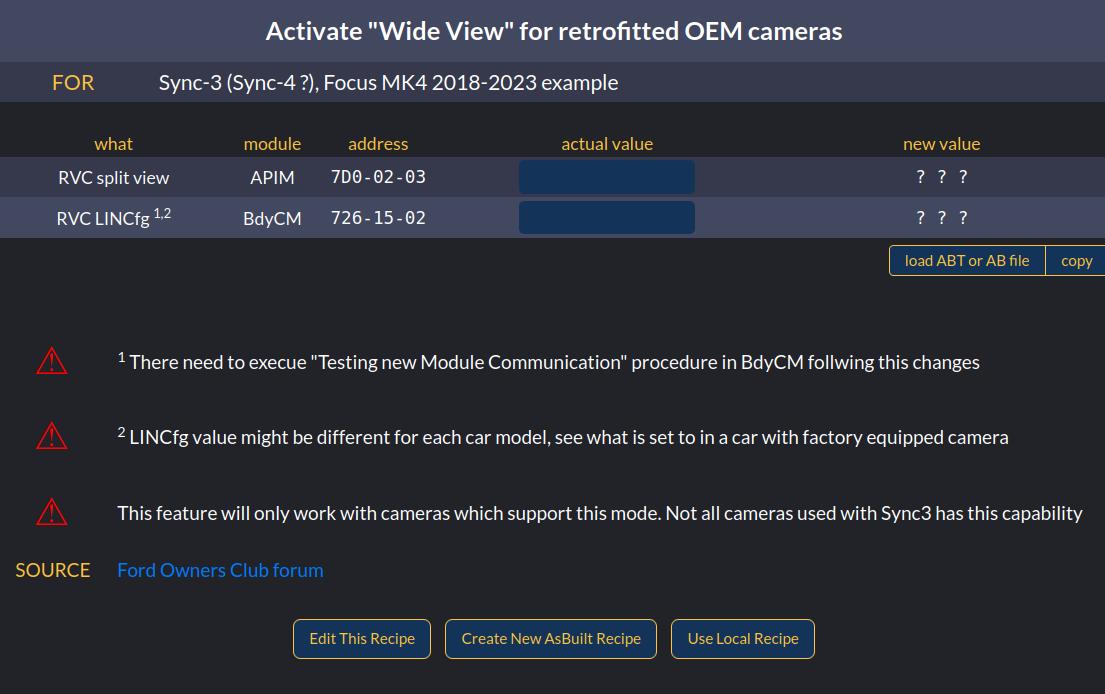Click Create New AsBuilt Recipe button
The height and width of the screenshot is (694, 1105).
point(551,639)
